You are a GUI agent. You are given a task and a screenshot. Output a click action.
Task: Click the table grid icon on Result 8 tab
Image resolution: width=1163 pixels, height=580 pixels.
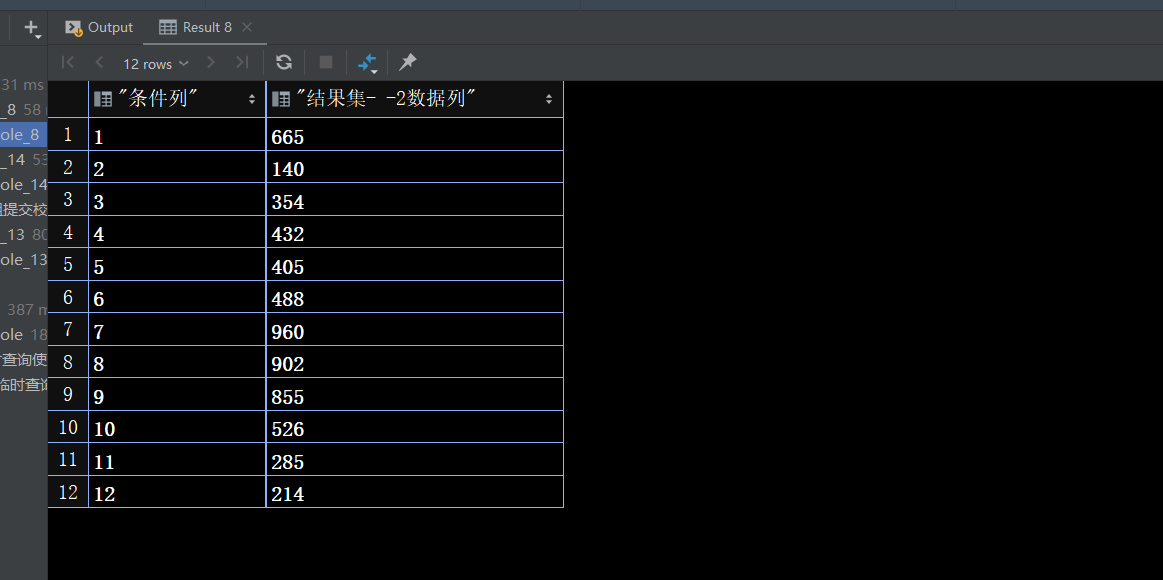point(166,27)
